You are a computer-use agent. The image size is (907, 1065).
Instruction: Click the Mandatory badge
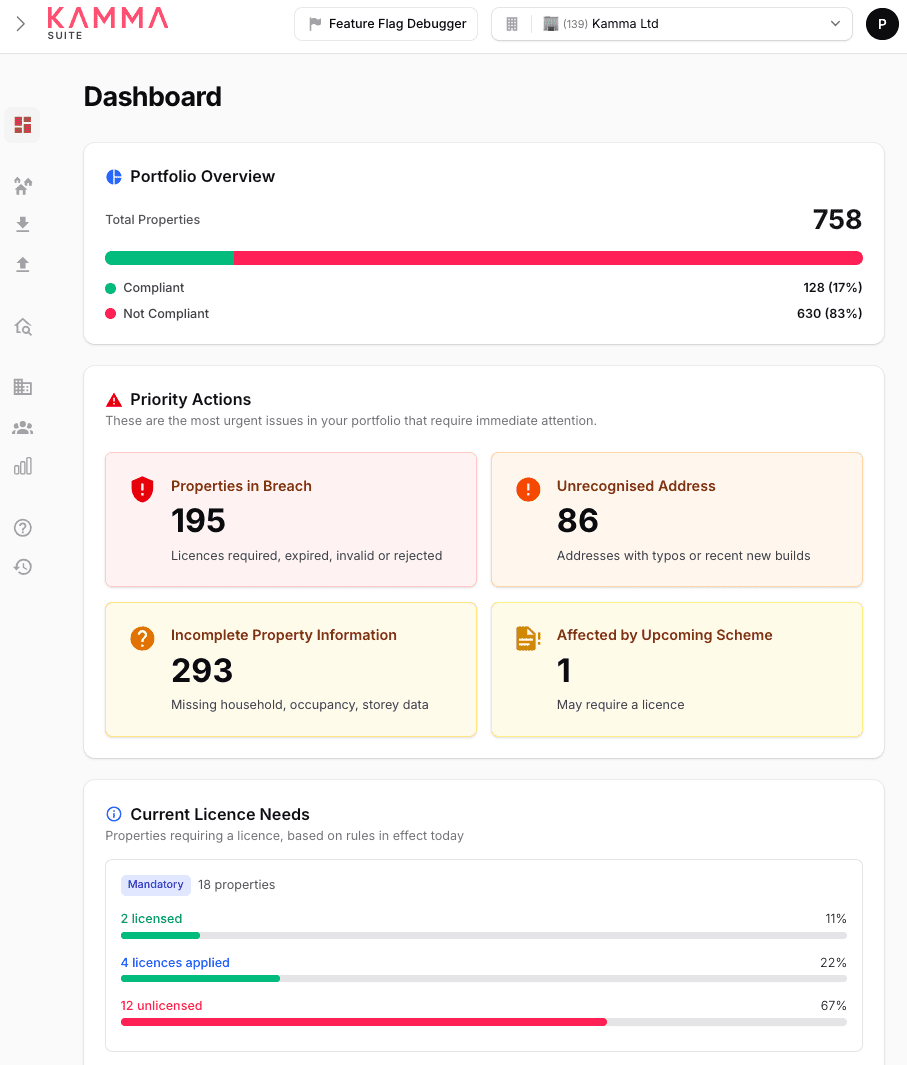(156, 884)
